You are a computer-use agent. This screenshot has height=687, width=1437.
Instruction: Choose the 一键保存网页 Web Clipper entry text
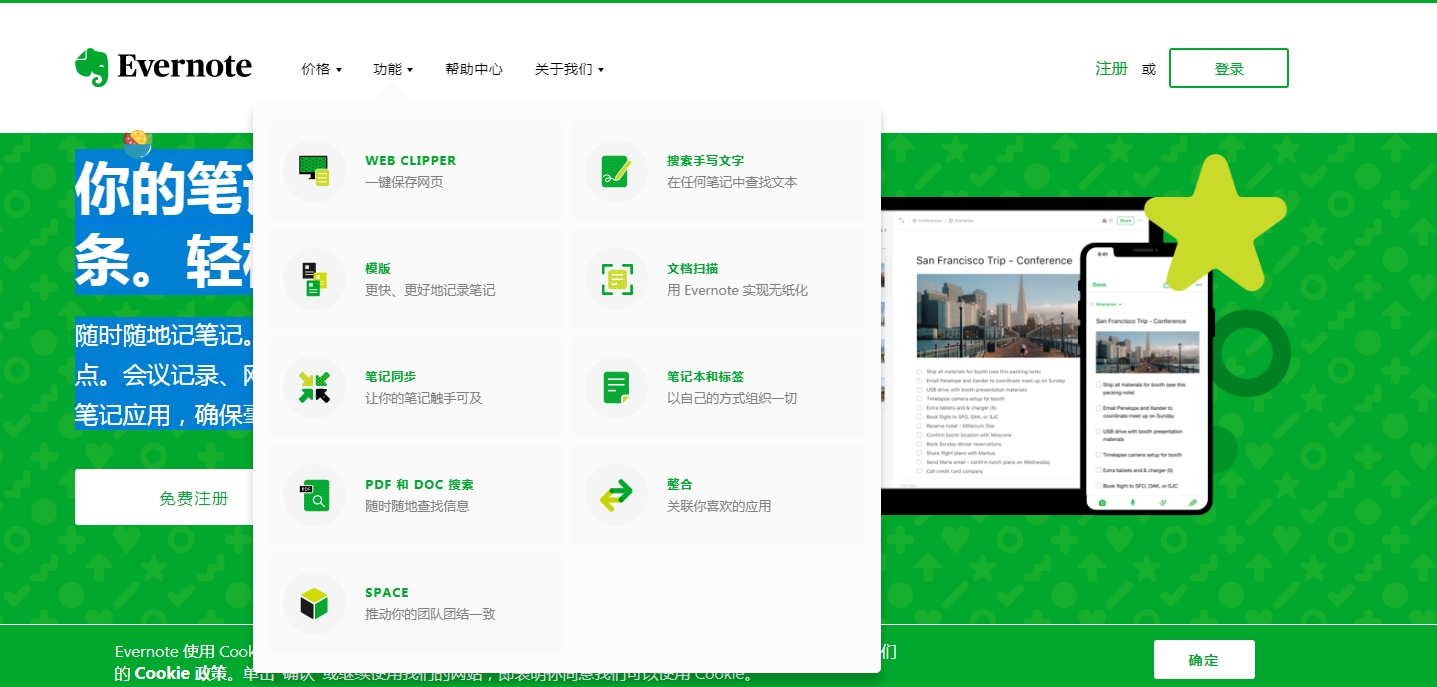tap(404, 182)
